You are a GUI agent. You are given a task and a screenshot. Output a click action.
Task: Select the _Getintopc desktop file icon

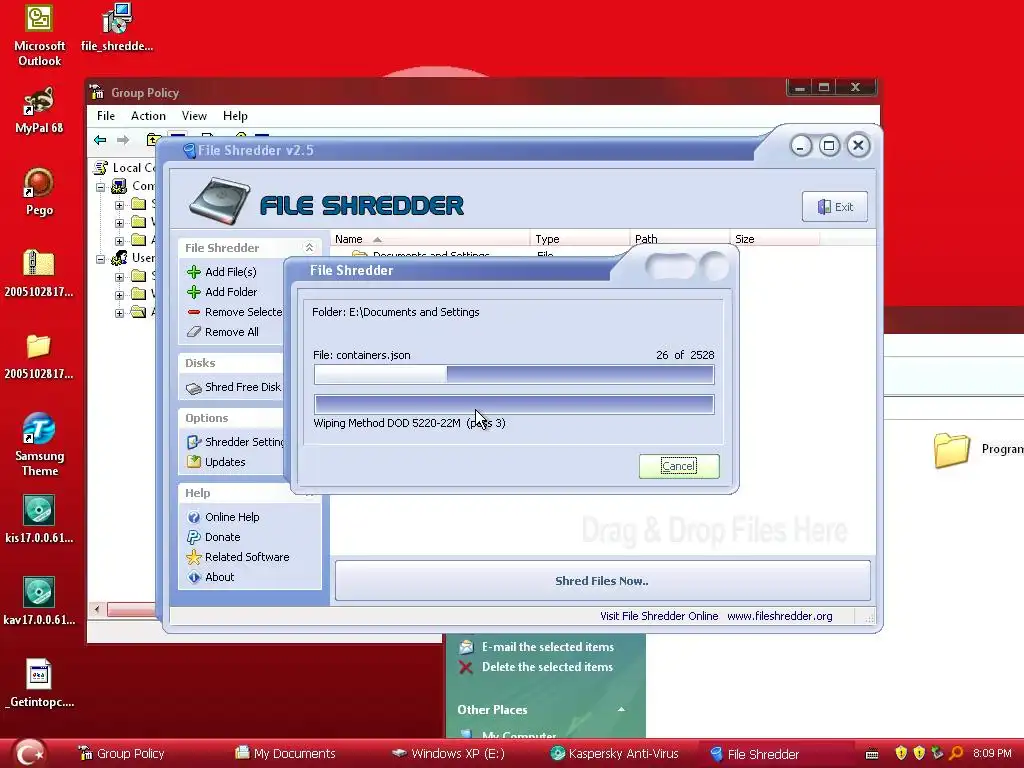(x=39, y=684)
